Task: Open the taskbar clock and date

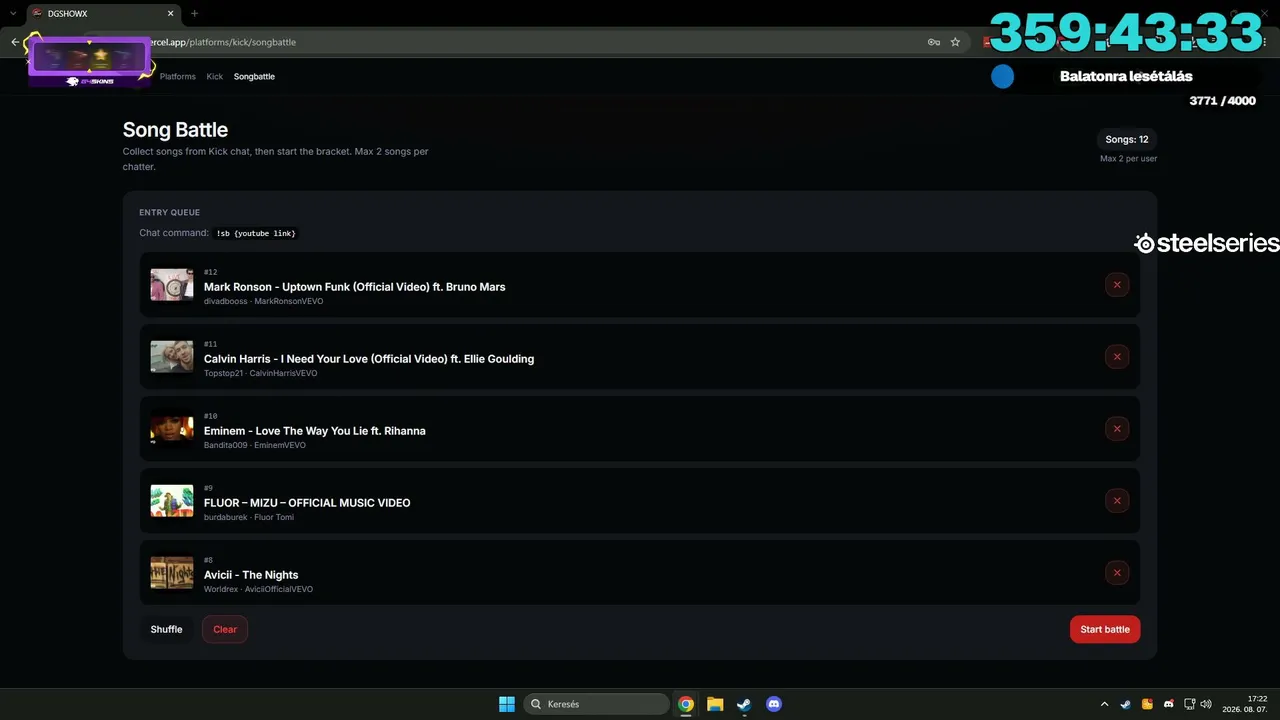Action: 1245,704
